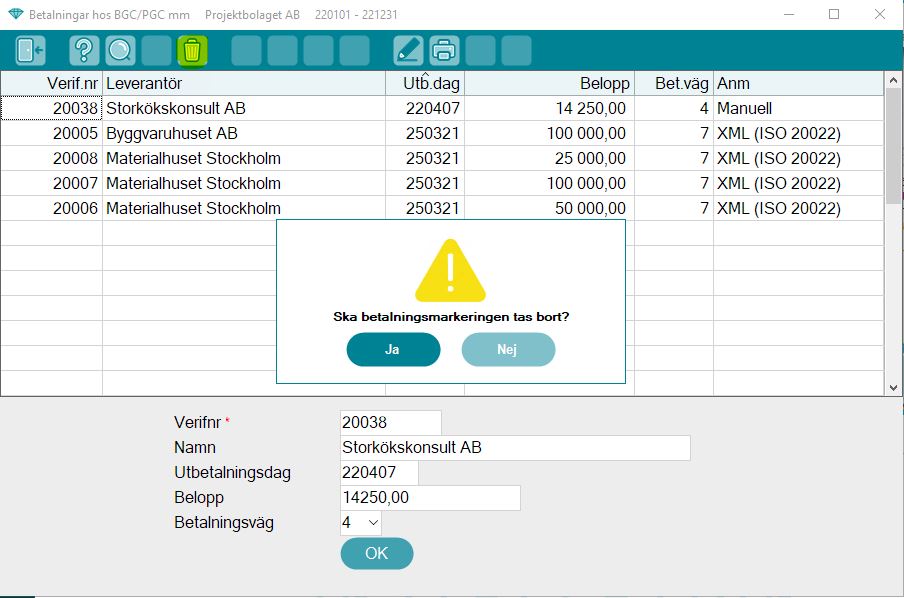The height and width of the screenshot is (598, 904).
Task: Click the pencil edit icon
Action: (408, 51)
